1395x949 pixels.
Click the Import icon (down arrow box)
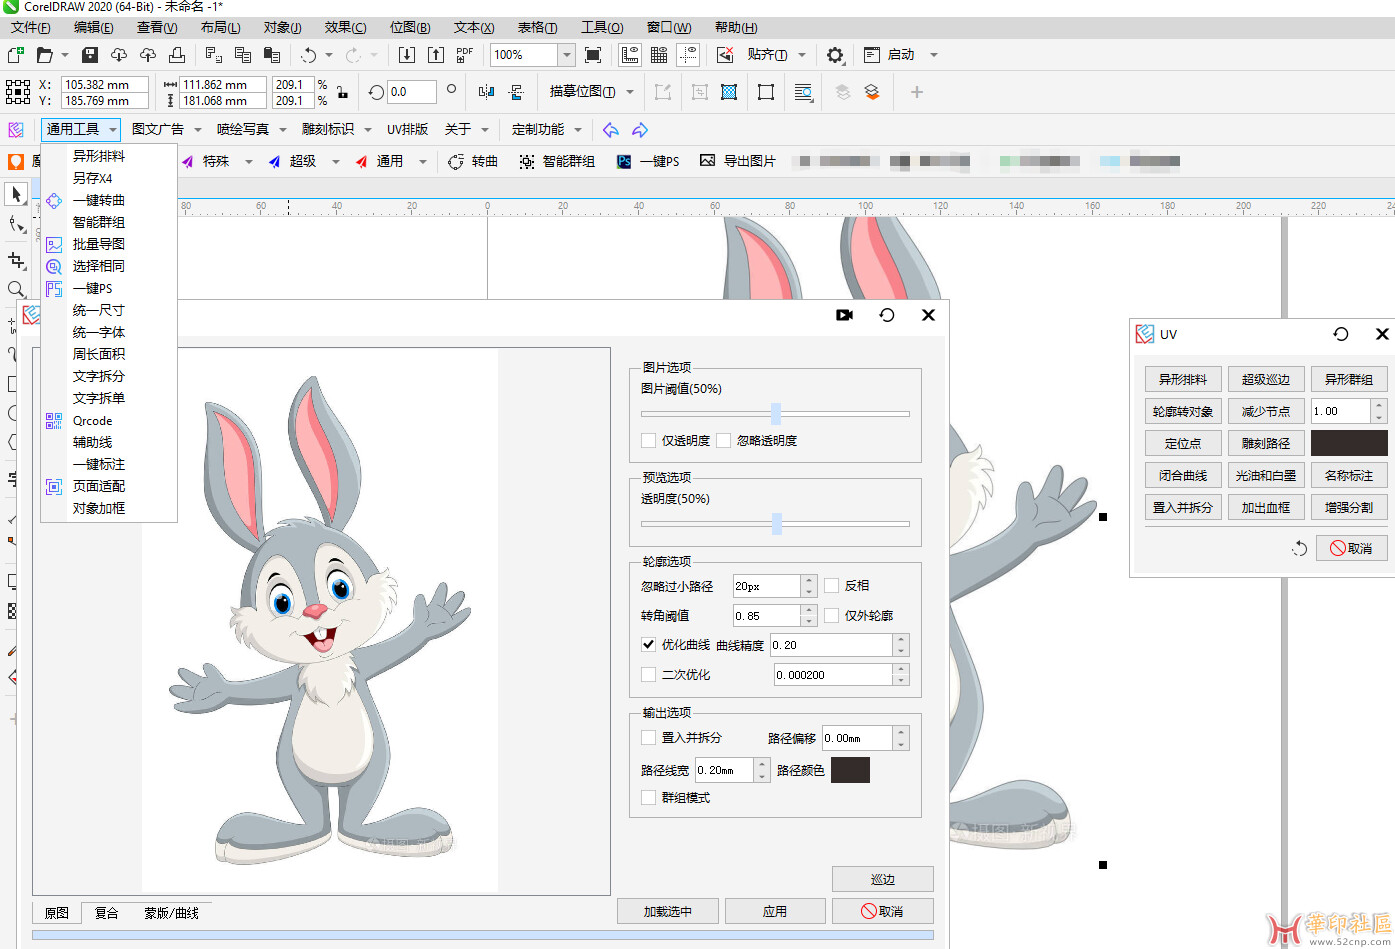[407, 55]
